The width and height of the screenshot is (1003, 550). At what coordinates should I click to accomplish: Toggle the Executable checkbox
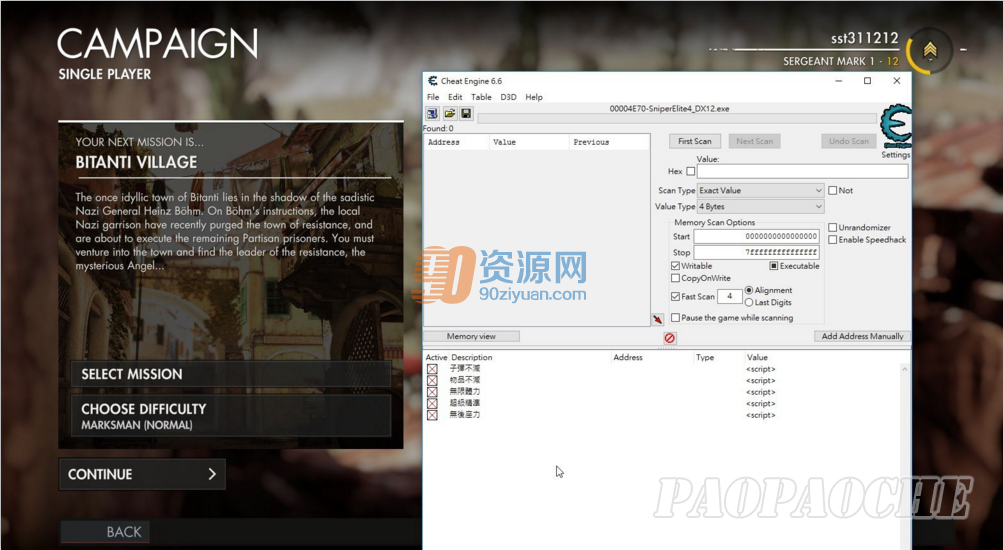click(773, 266)
